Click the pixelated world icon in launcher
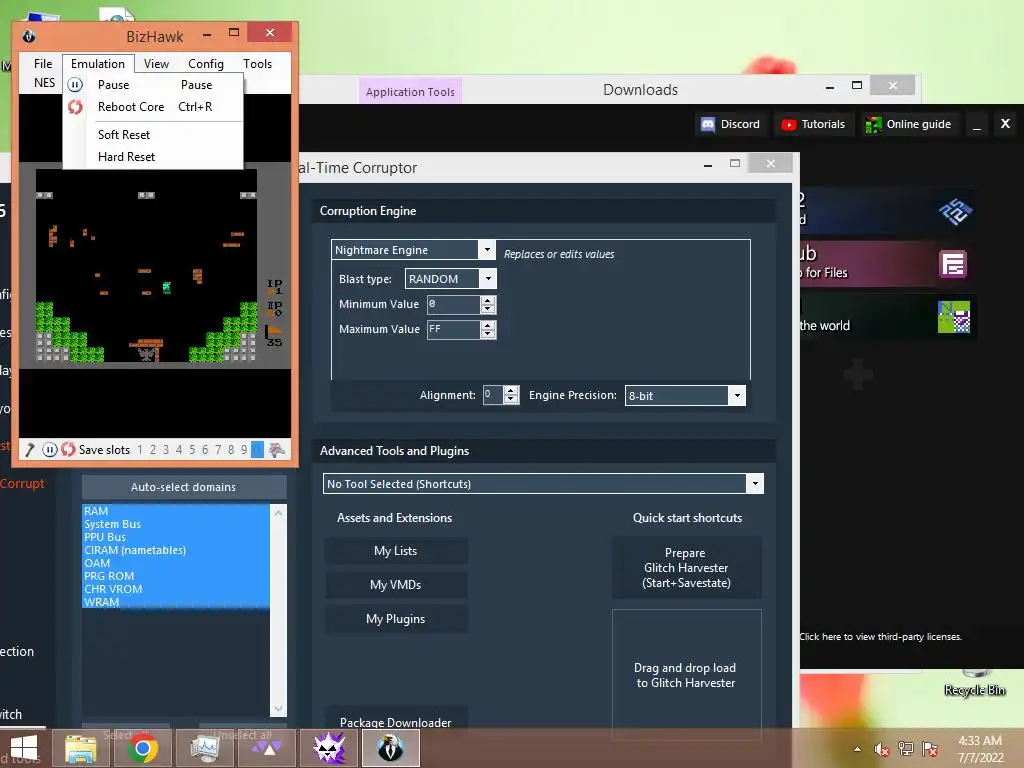This screenshot has height=768, width=1024. pos(953,317)
